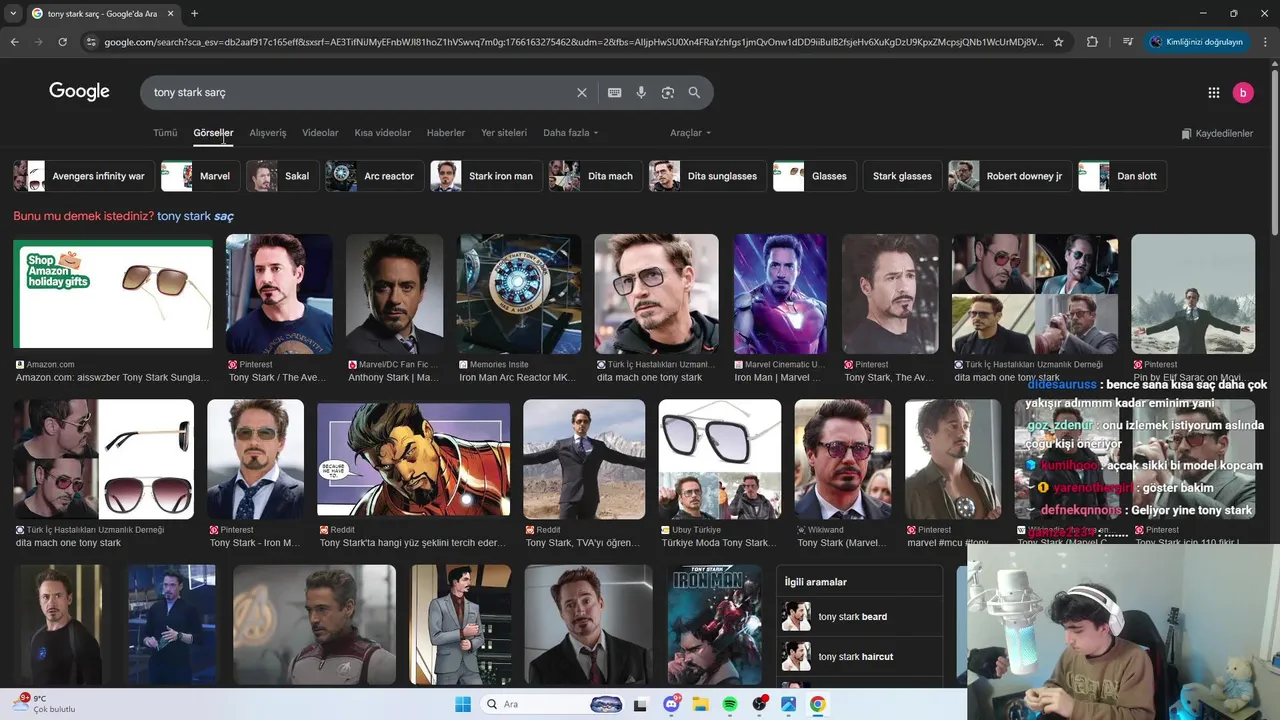This screenshot has width=1280, height=720.
Task: Click the Chrome address bar
Action: tap(573, 42)
